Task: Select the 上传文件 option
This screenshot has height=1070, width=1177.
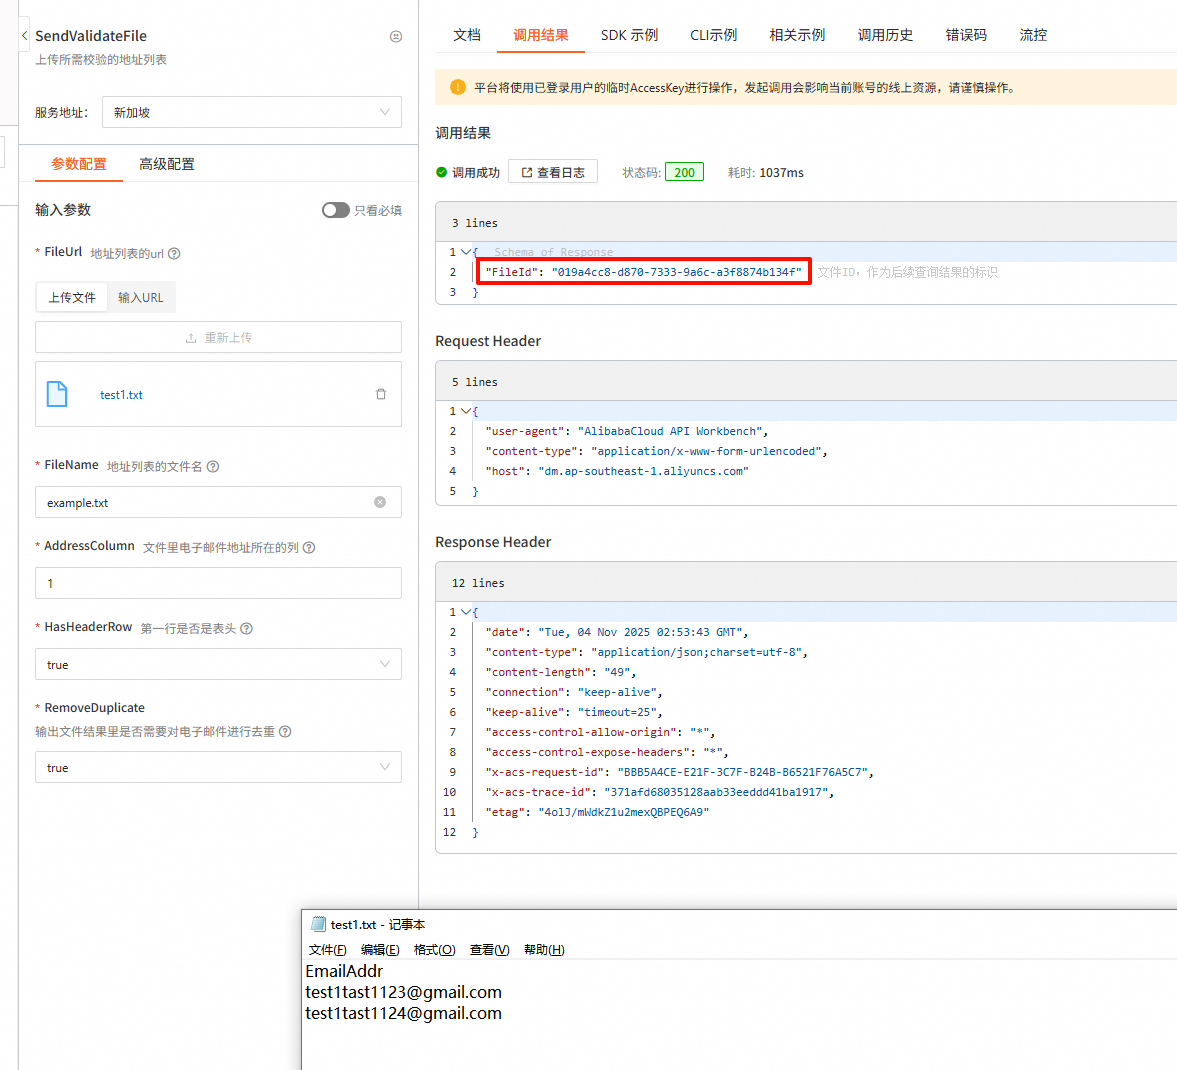Action: 72,297
